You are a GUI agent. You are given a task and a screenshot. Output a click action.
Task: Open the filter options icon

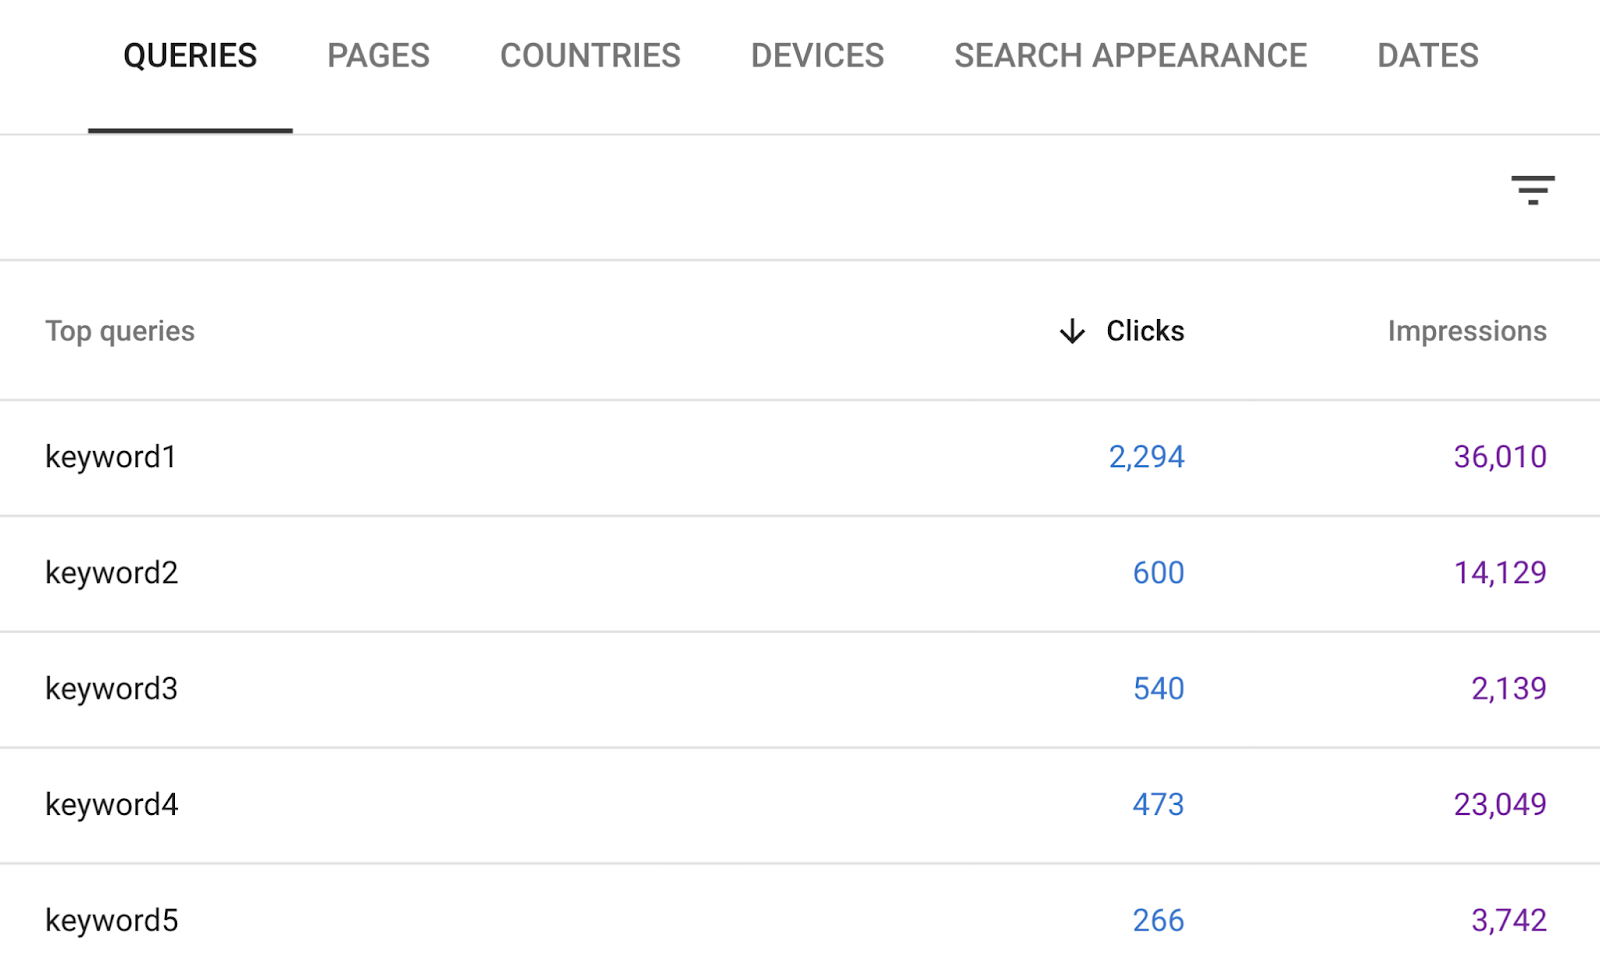click(1532, 191)
